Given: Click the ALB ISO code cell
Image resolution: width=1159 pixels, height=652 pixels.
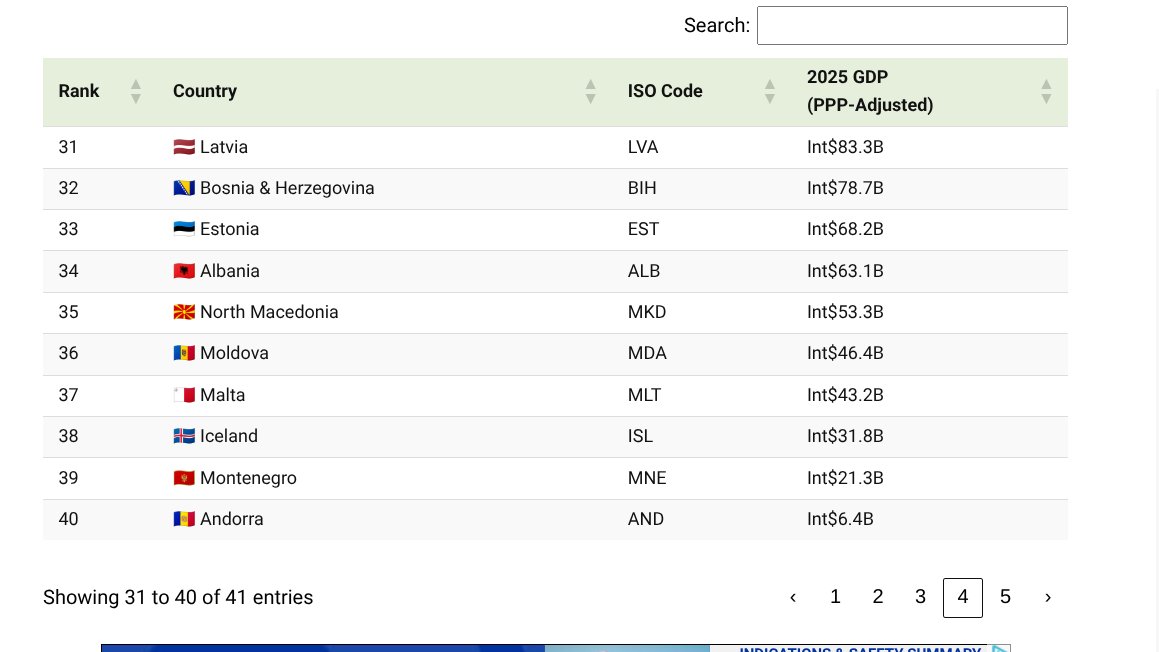Looking at the screenshot, I should click(644, 271).
